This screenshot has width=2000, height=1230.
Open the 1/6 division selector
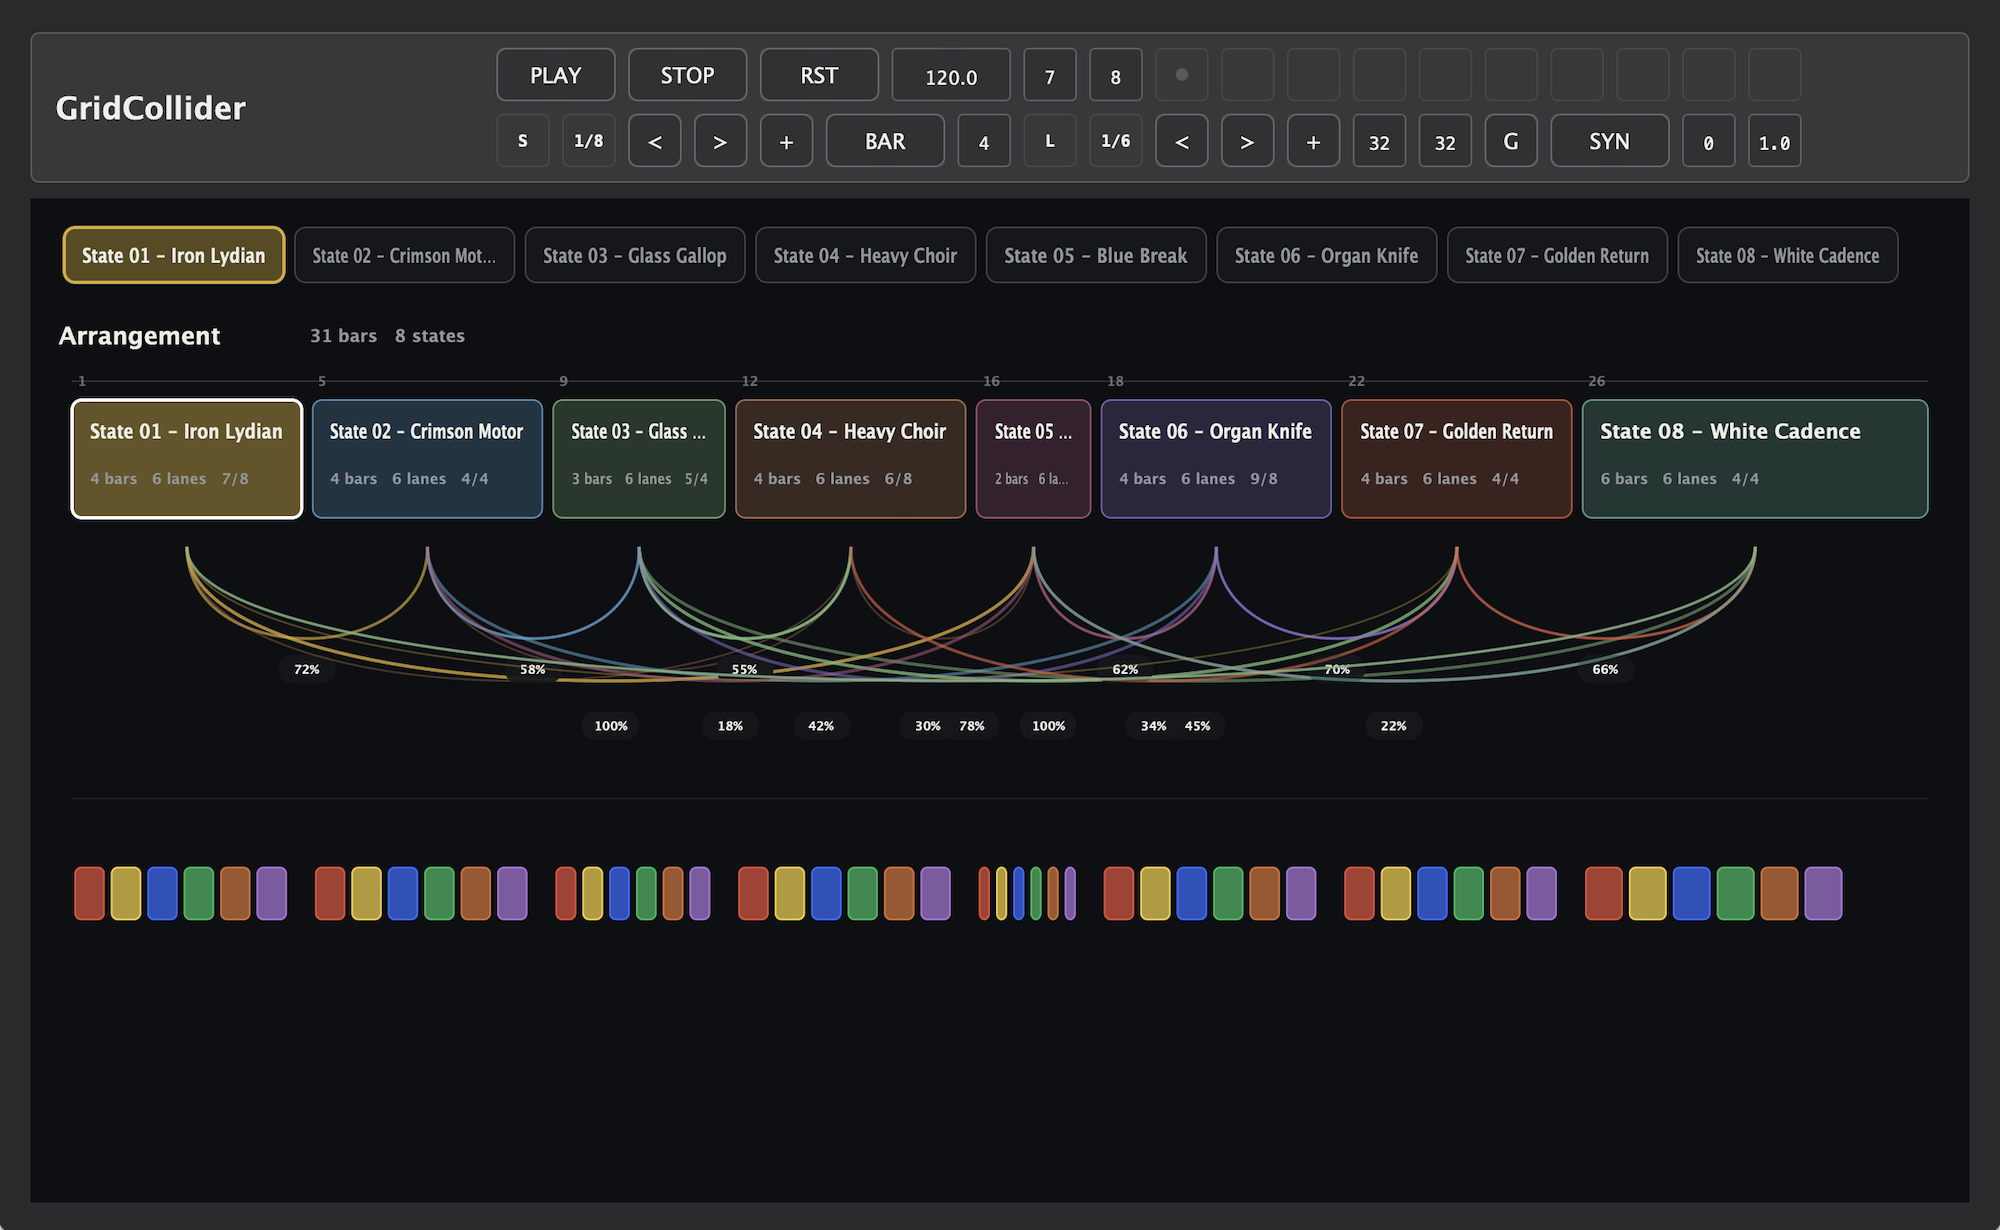click(1116, 141)
